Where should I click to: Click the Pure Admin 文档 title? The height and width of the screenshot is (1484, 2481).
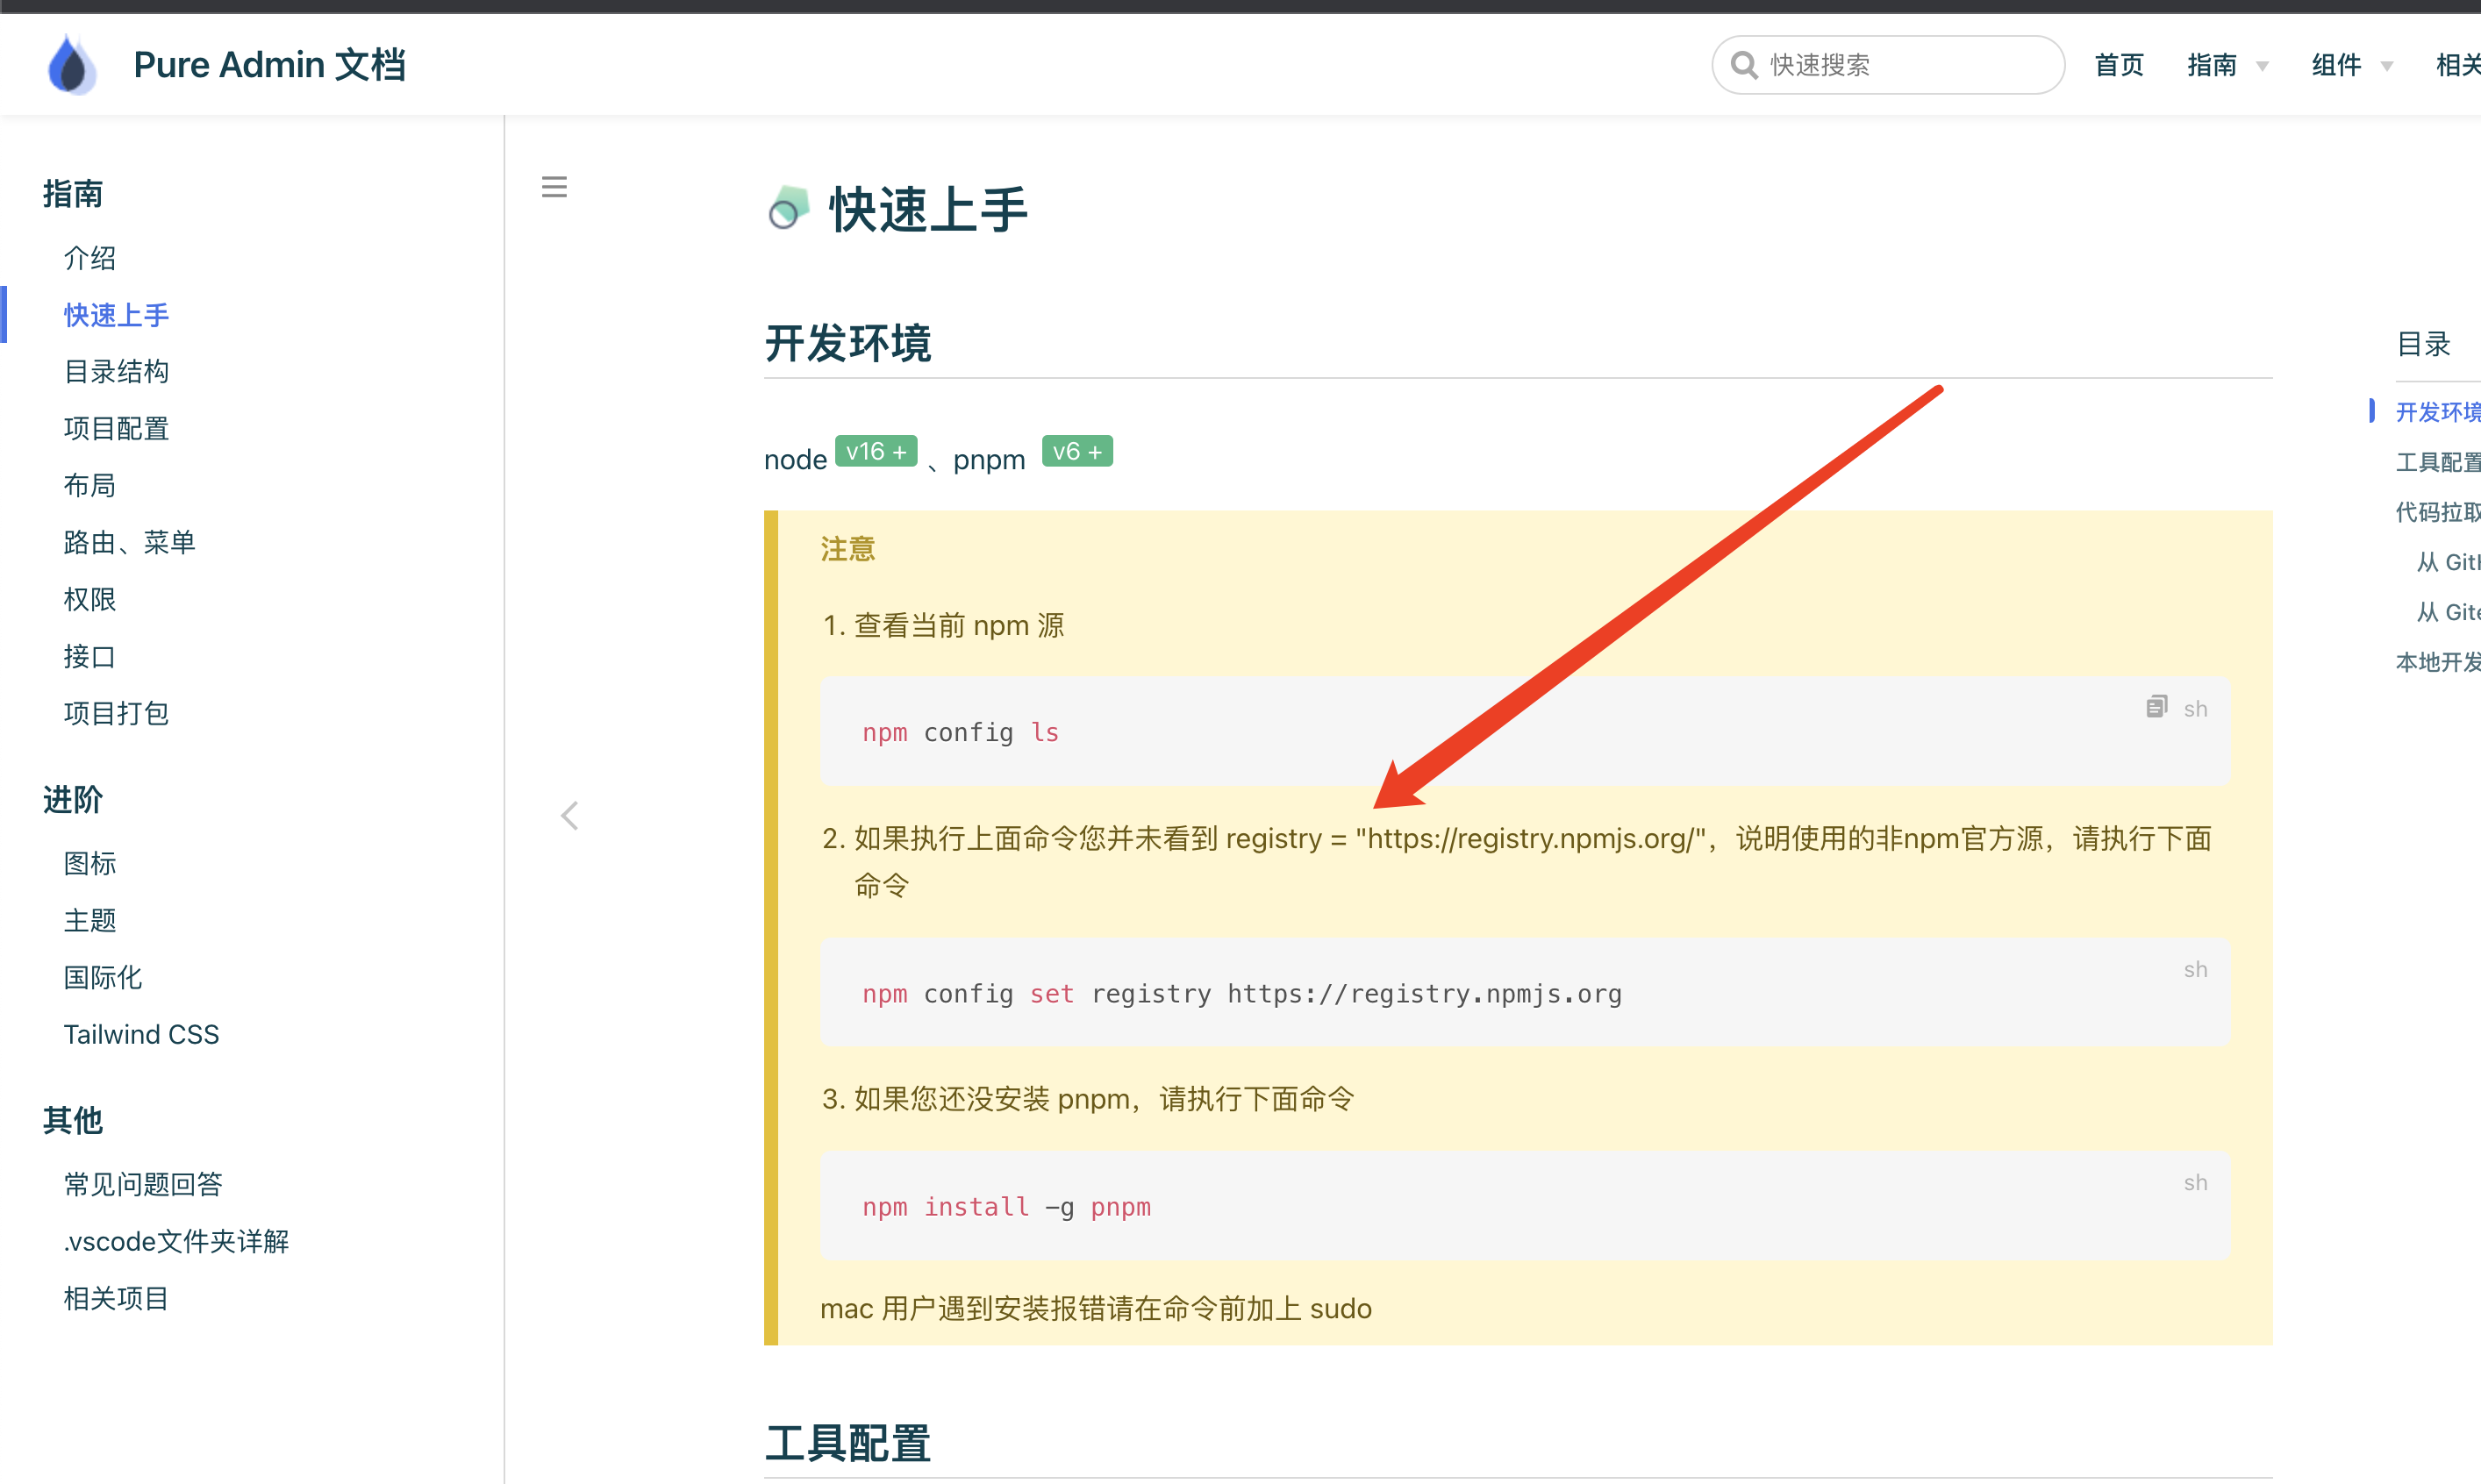pyautogui.click(x=269, y=65)
